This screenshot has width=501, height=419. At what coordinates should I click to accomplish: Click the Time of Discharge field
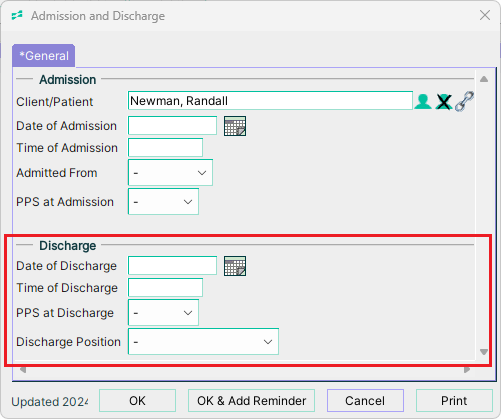coord(166,288)
